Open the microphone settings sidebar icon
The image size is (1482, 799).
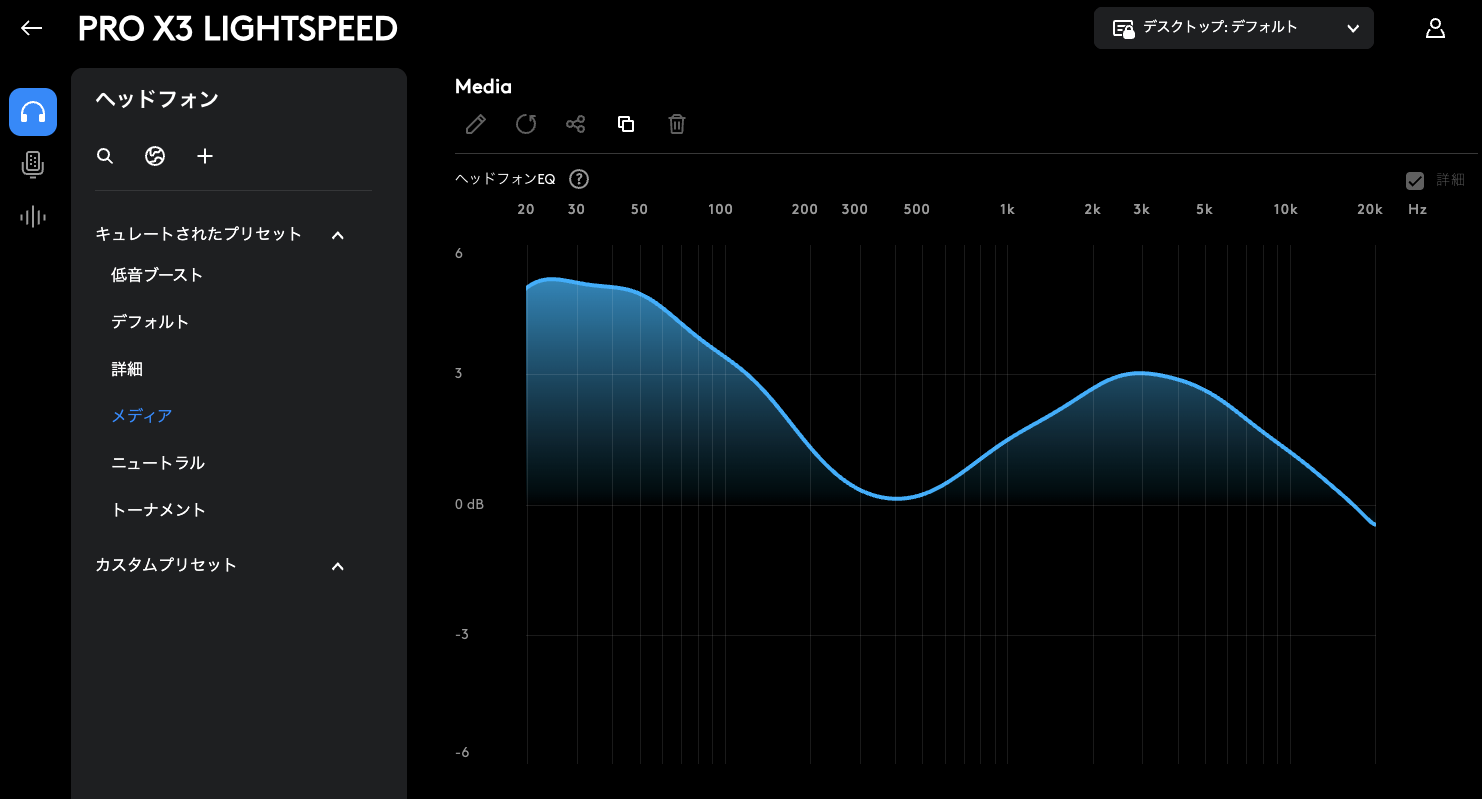click(x=33, y=165)
